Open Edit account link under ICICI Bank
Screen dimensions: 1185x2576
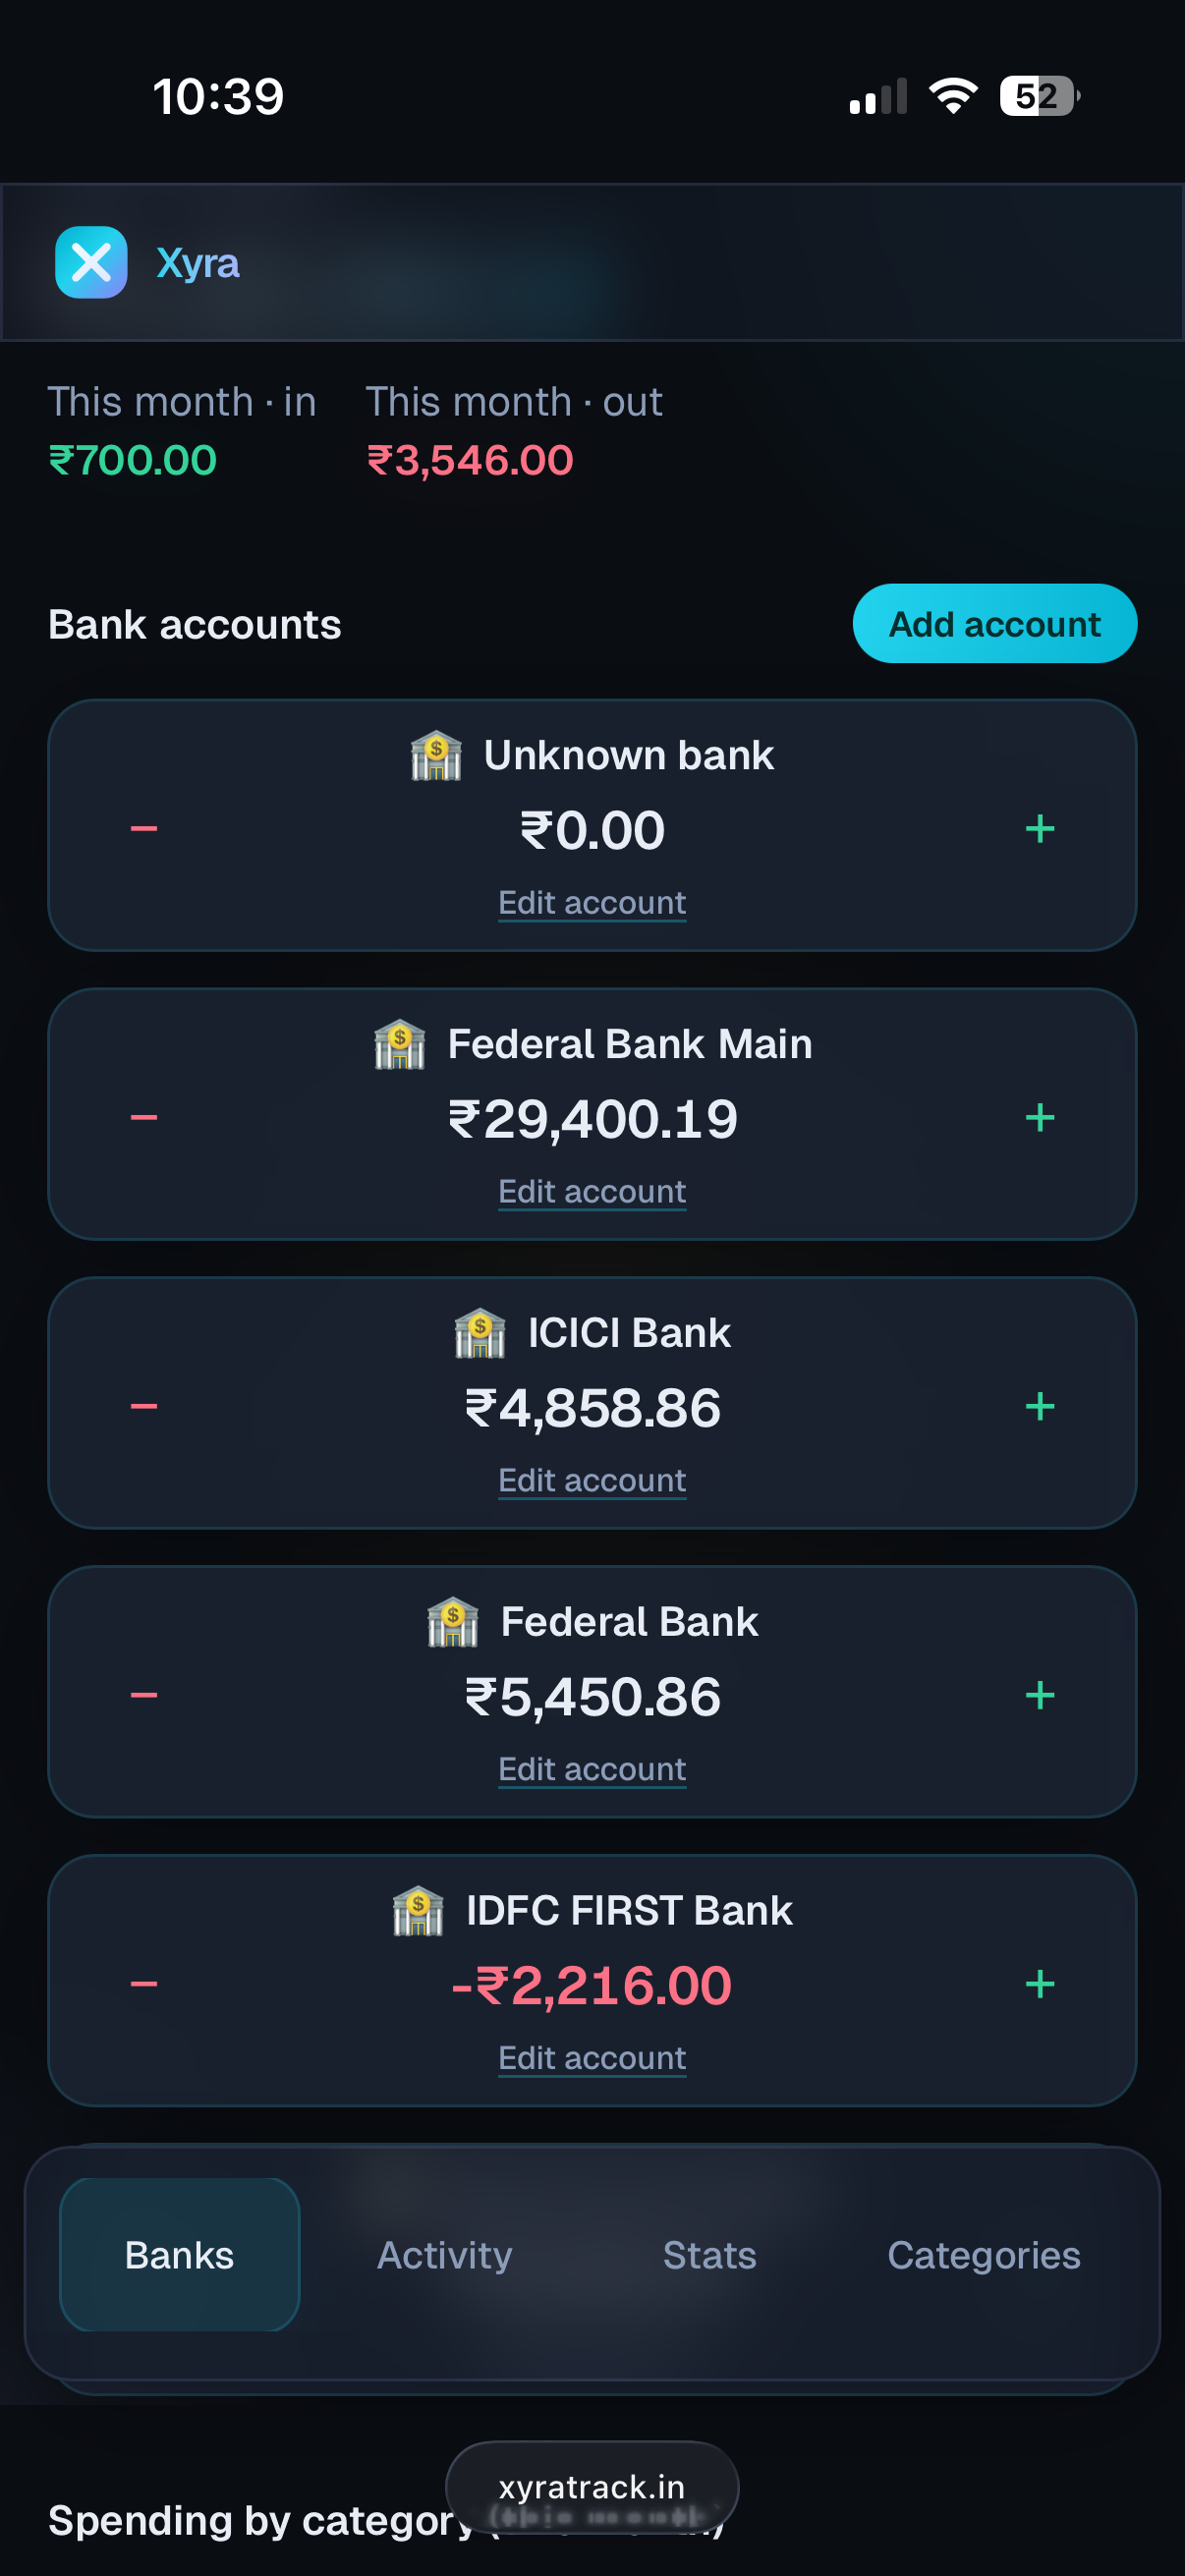coord(592,1480)
